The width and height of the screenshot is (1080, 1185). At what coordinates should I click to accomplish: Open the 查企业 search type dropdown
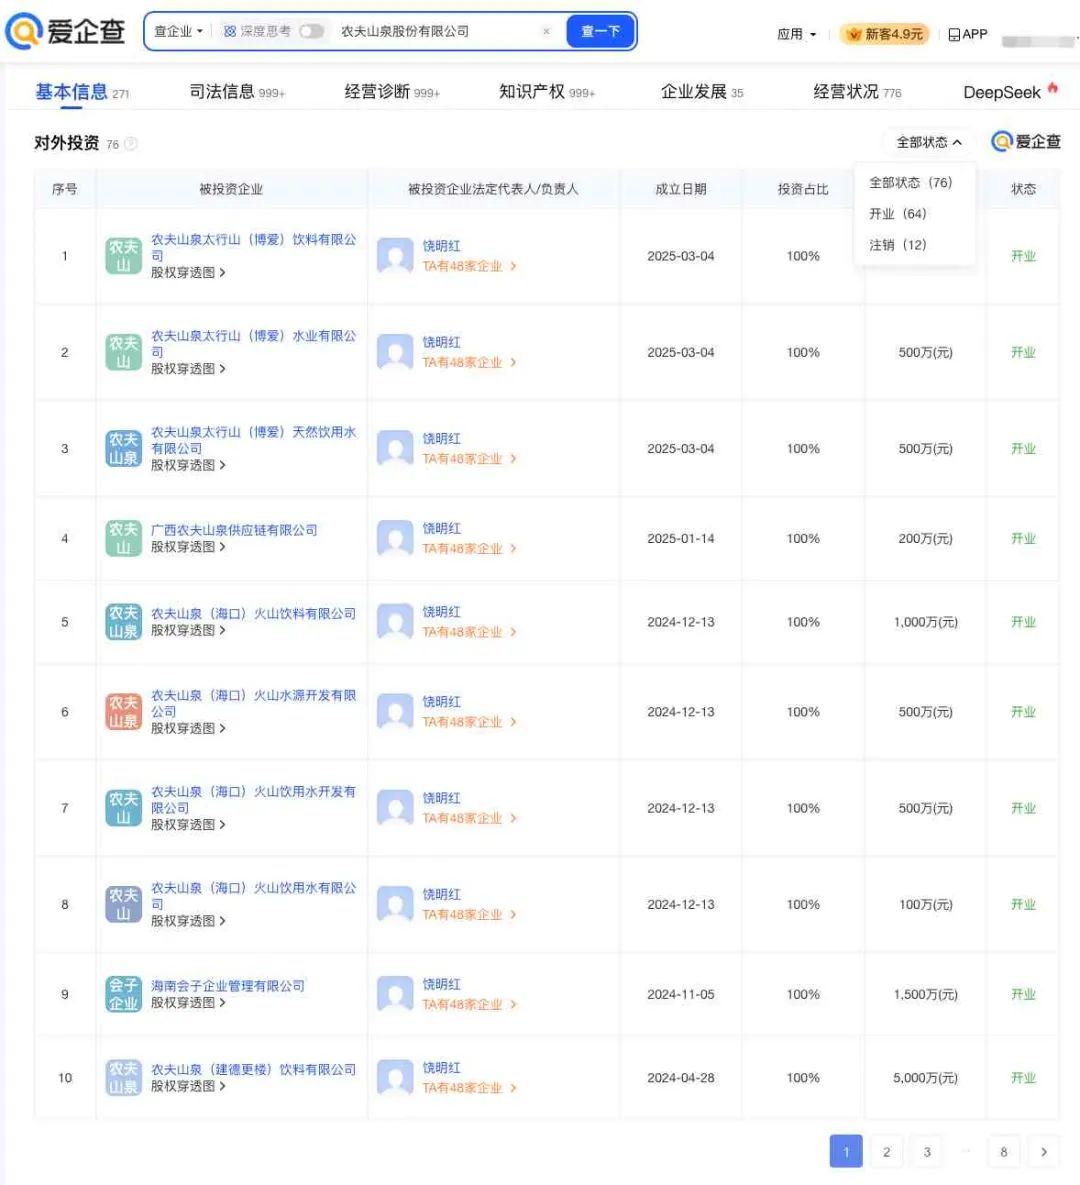[178, 31]
